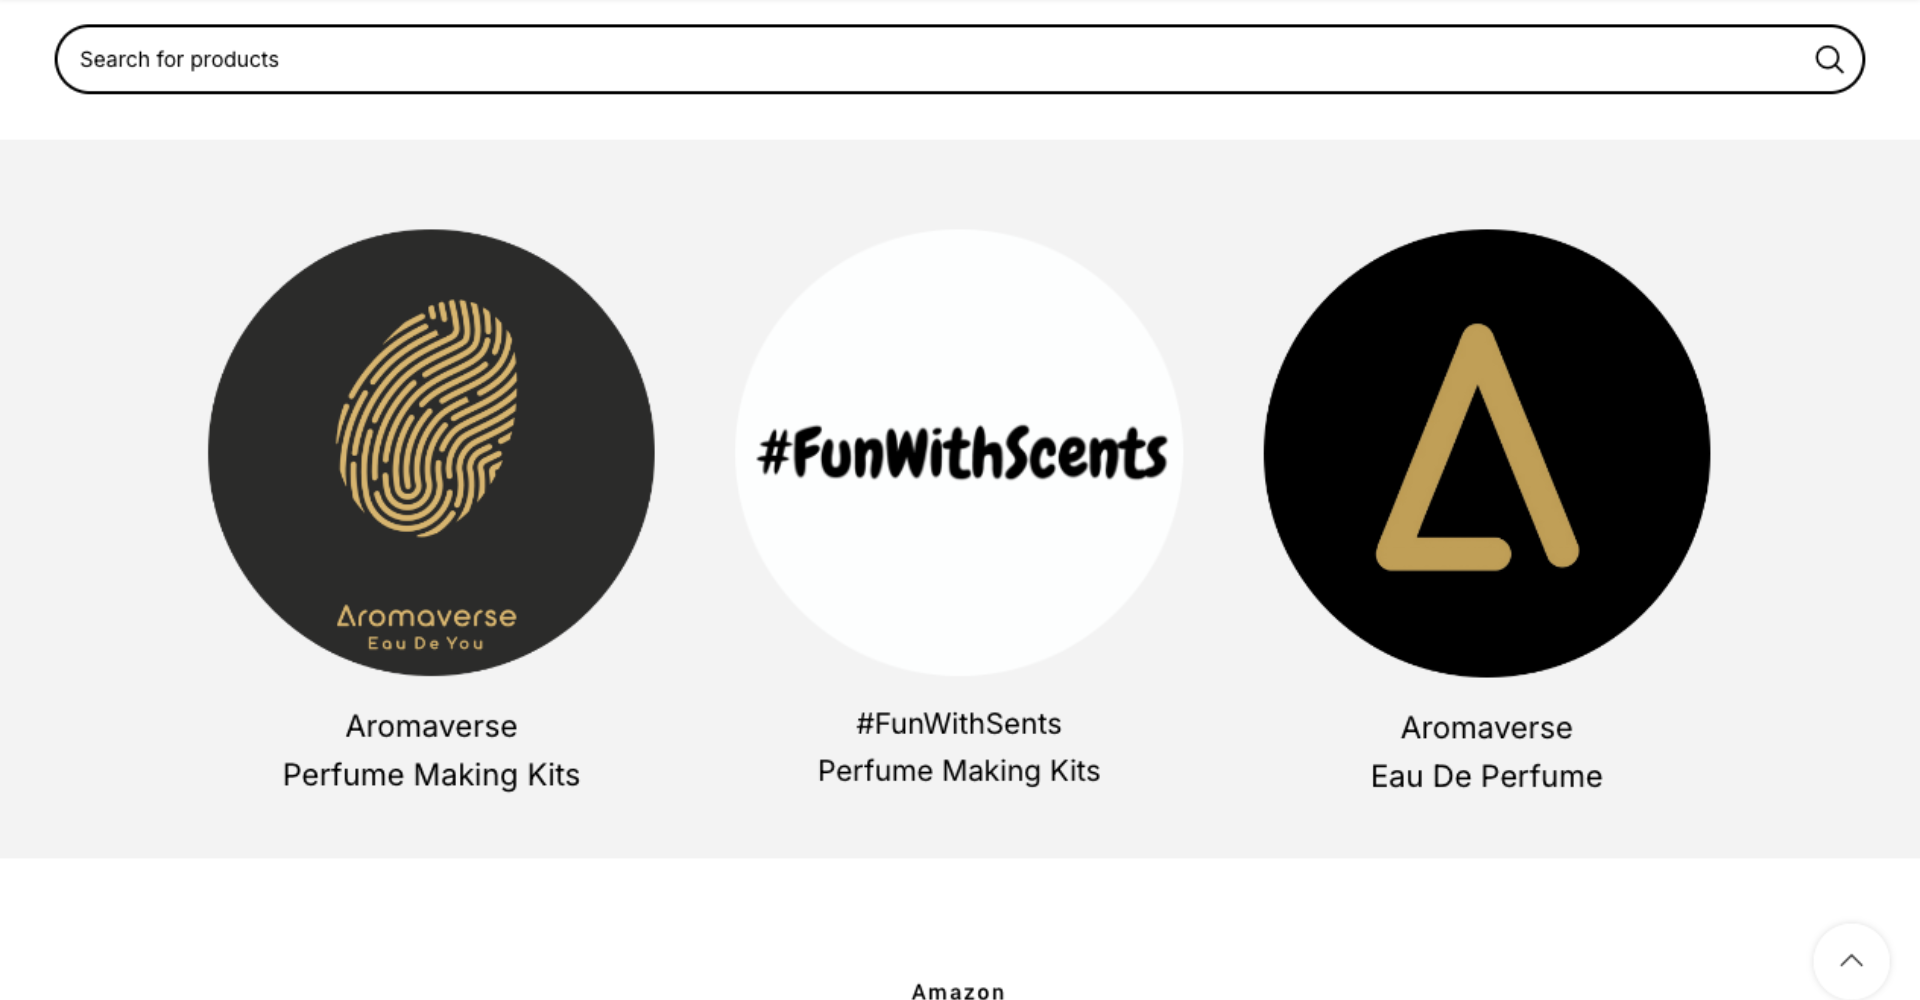Select the Eau De You tagline in the logo
The width and height of the screenshot is (1920, 1000).
click(426, 644)
